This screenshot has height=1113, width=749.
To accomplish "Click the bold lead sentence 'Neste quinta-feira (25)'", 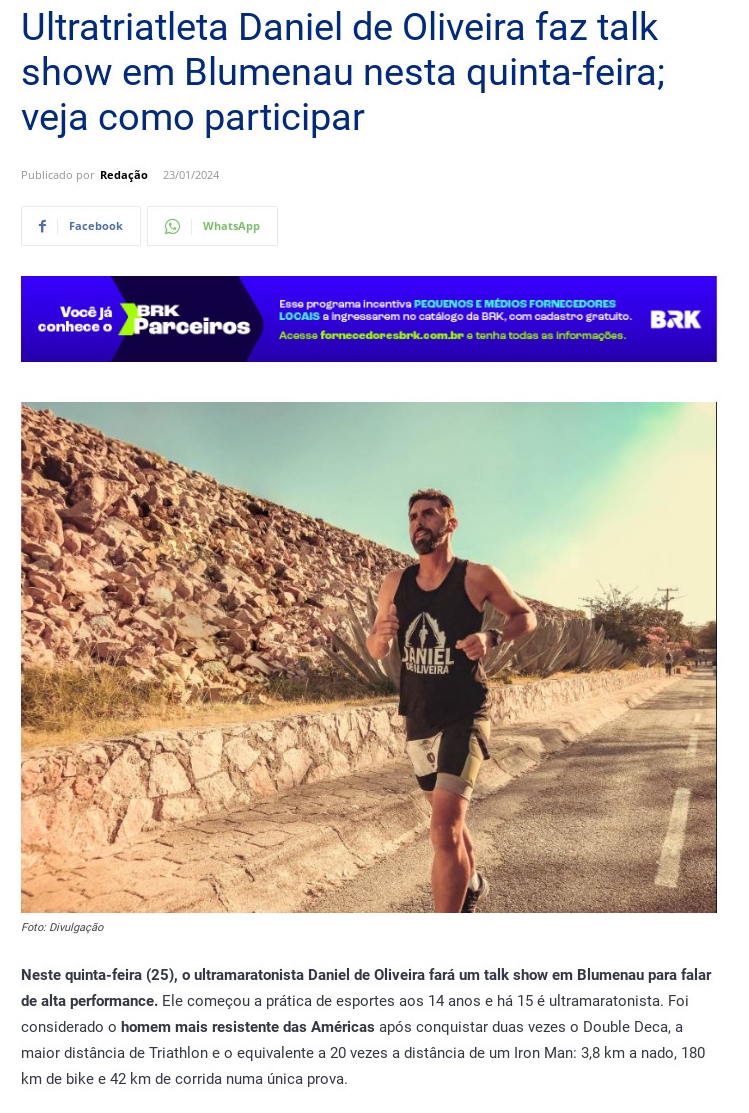I will click(x=99, y=975).
